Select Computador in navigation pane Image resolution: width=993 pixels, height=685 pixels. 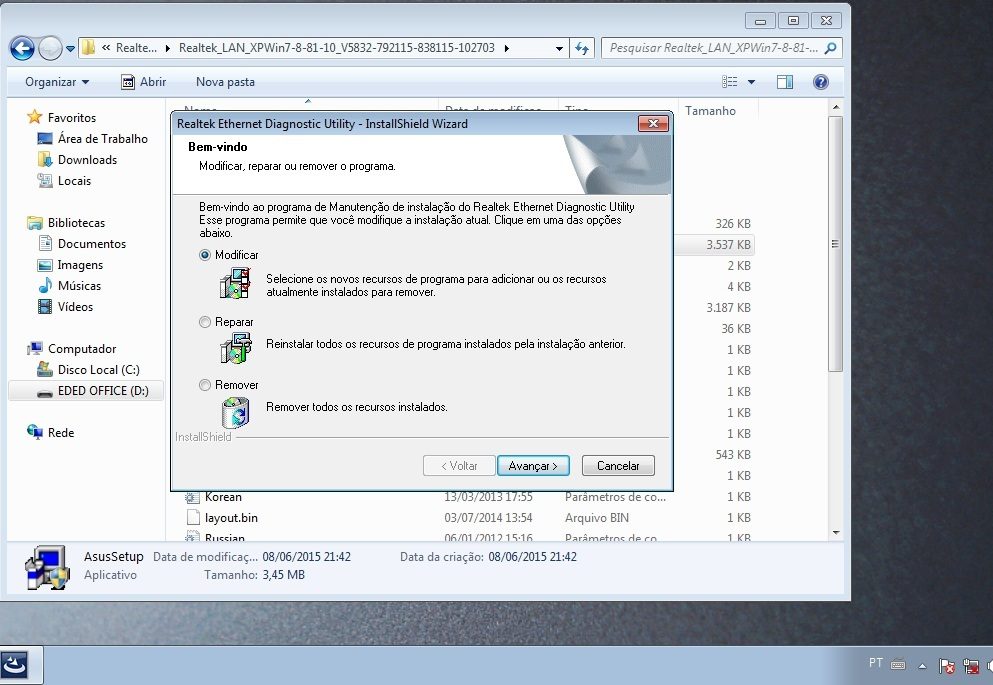[82, 349]
